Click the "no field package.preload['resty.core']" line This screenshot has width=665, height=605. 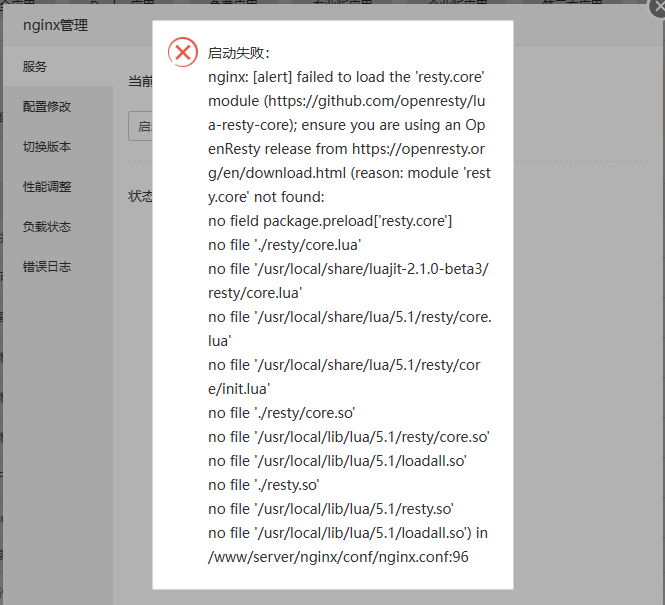click(x=330, y=221)
